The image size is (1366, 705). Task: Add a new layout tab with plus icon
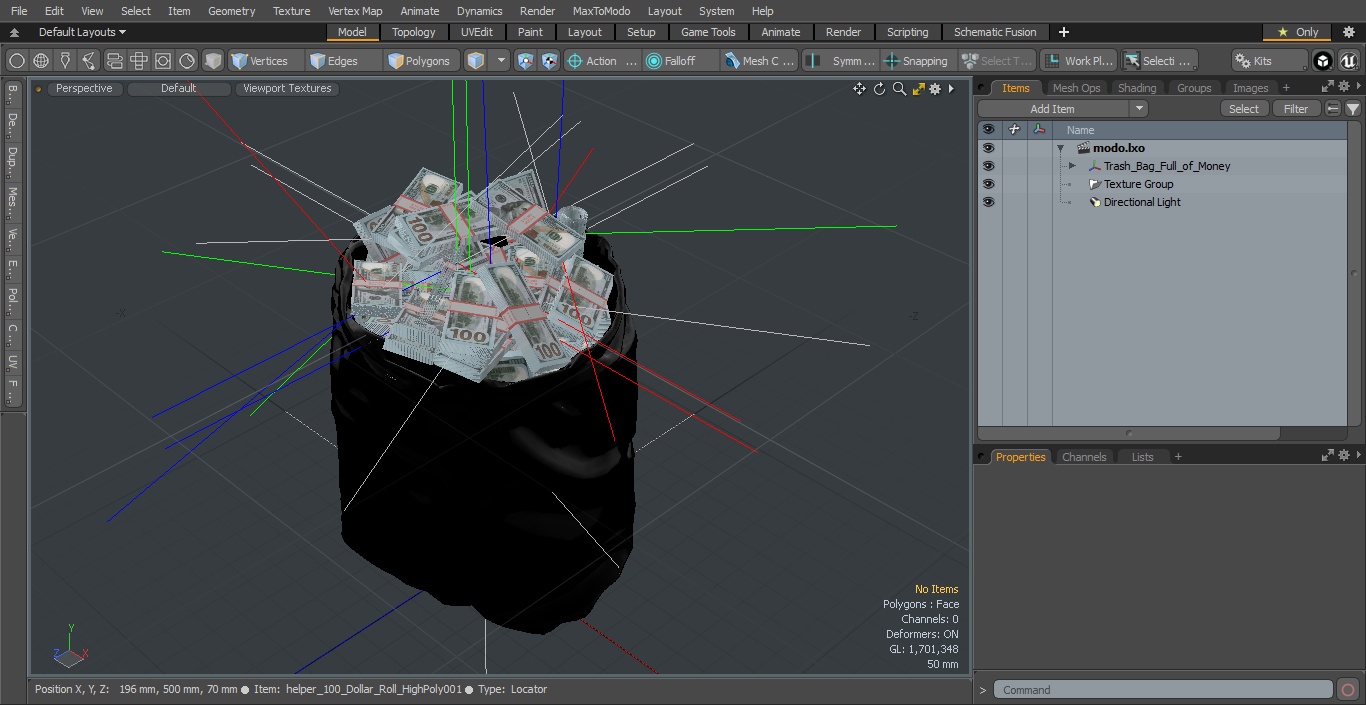1063,32
